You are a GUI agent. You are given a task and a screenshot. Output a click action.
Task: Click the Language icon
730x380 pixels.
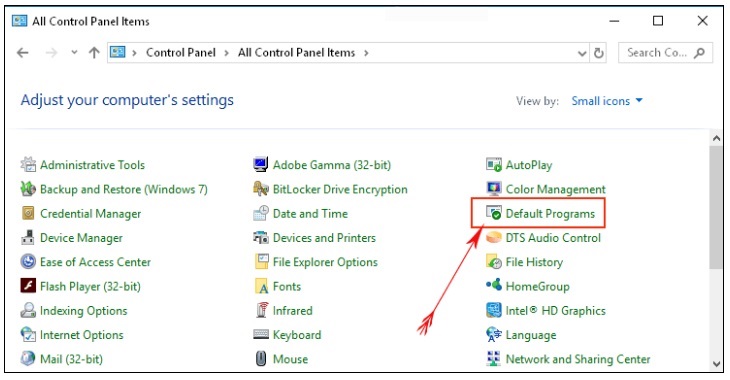(x=493, y=334)
